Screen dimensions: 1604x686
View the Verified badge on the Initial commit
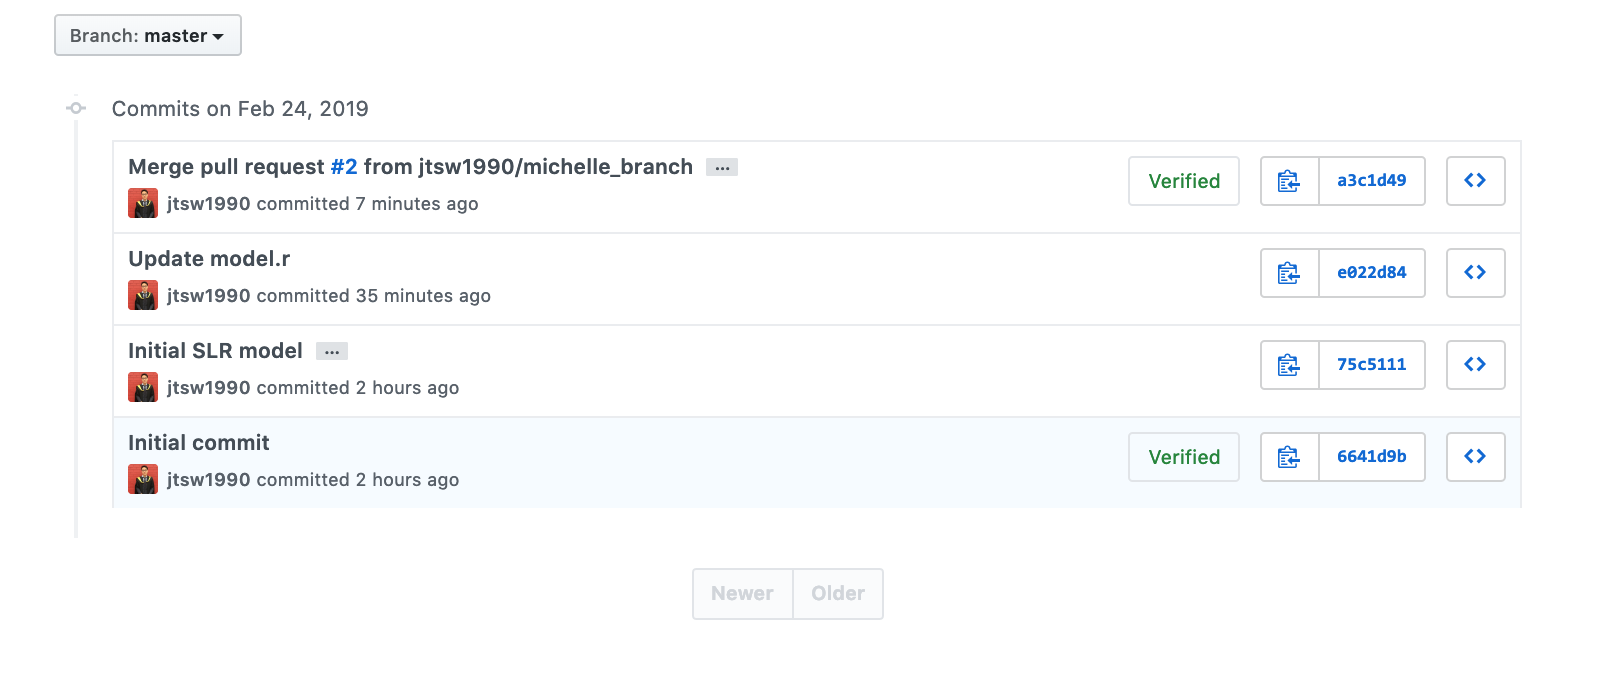pyautogui.click(x=1183, y=456)
